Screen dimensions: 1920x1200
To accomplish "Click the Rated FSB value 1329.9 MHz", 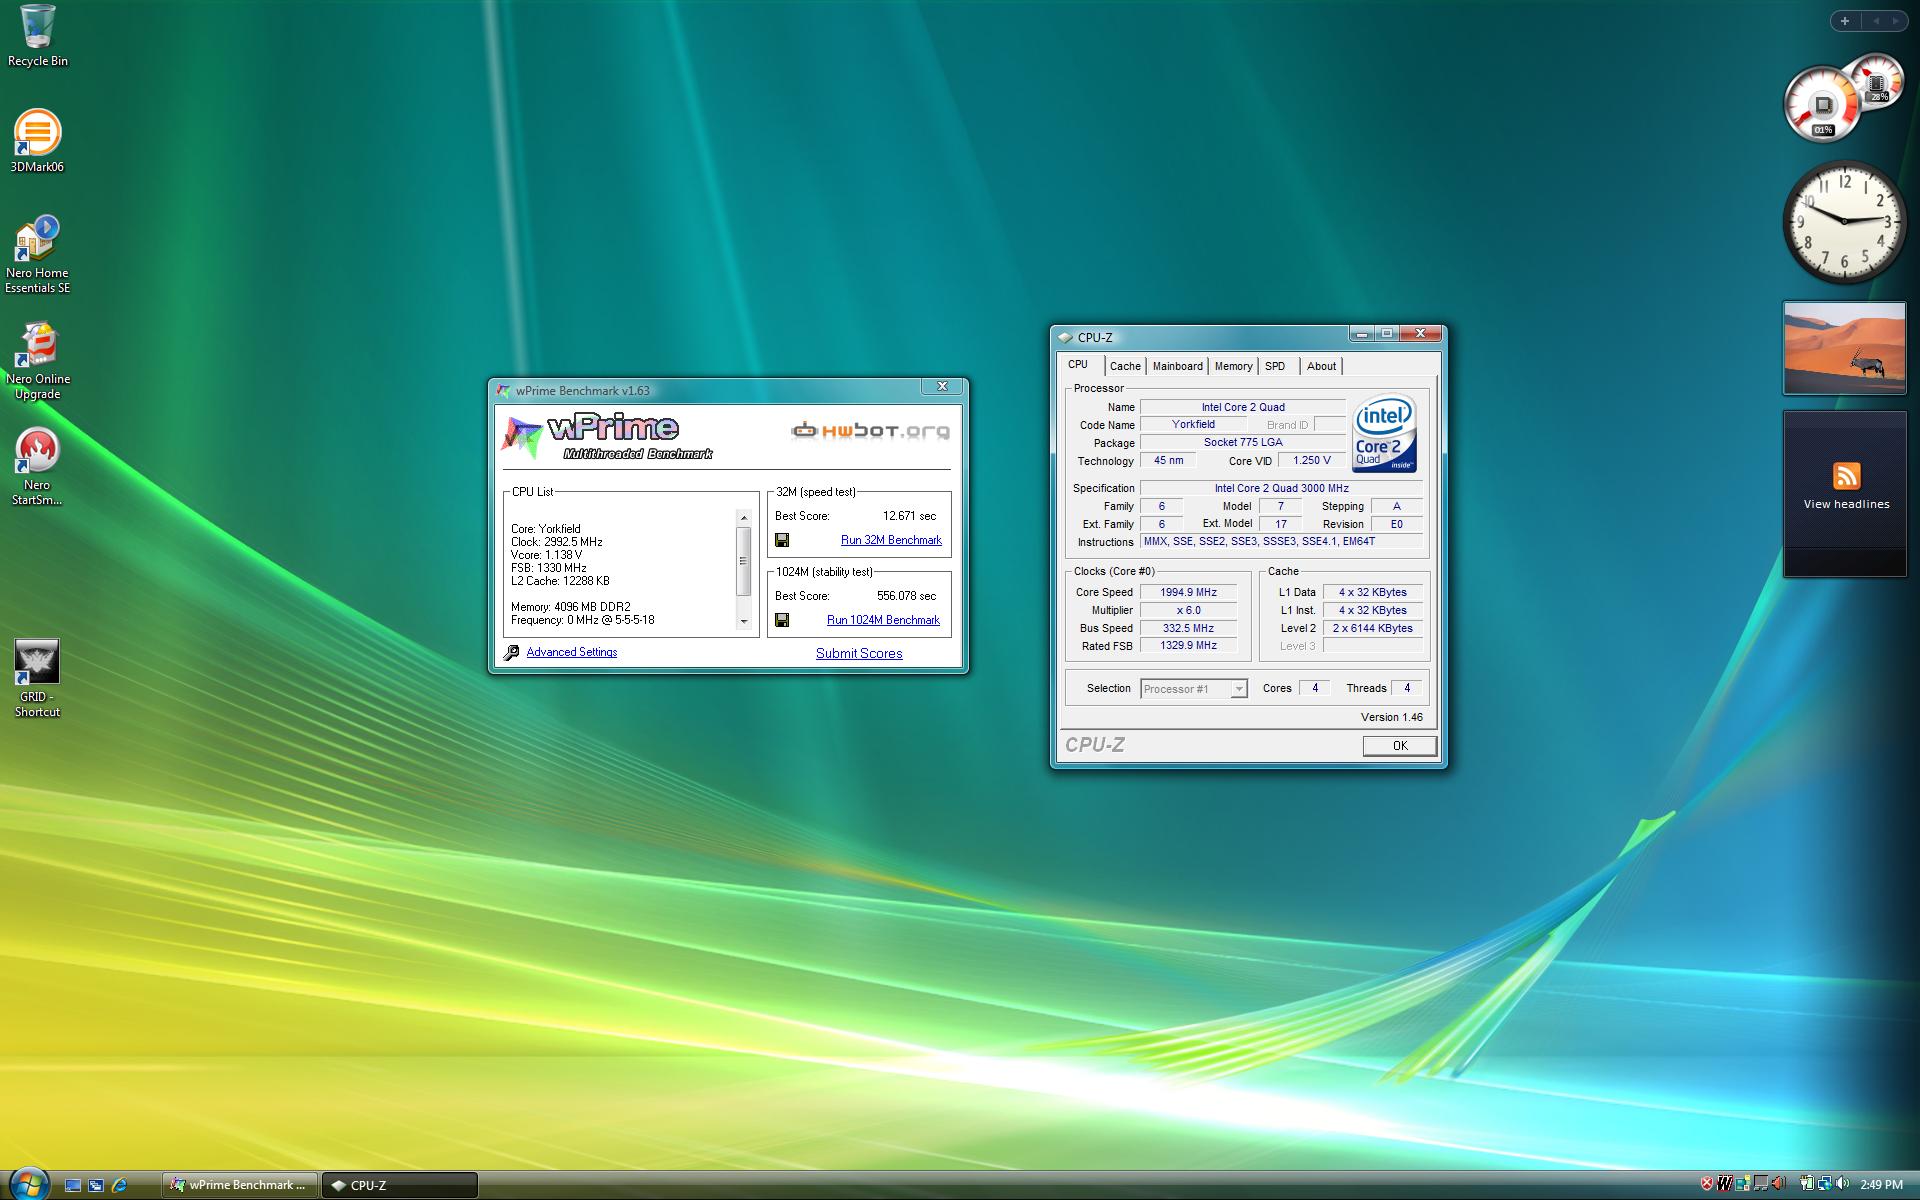I will click(1188, 646).
